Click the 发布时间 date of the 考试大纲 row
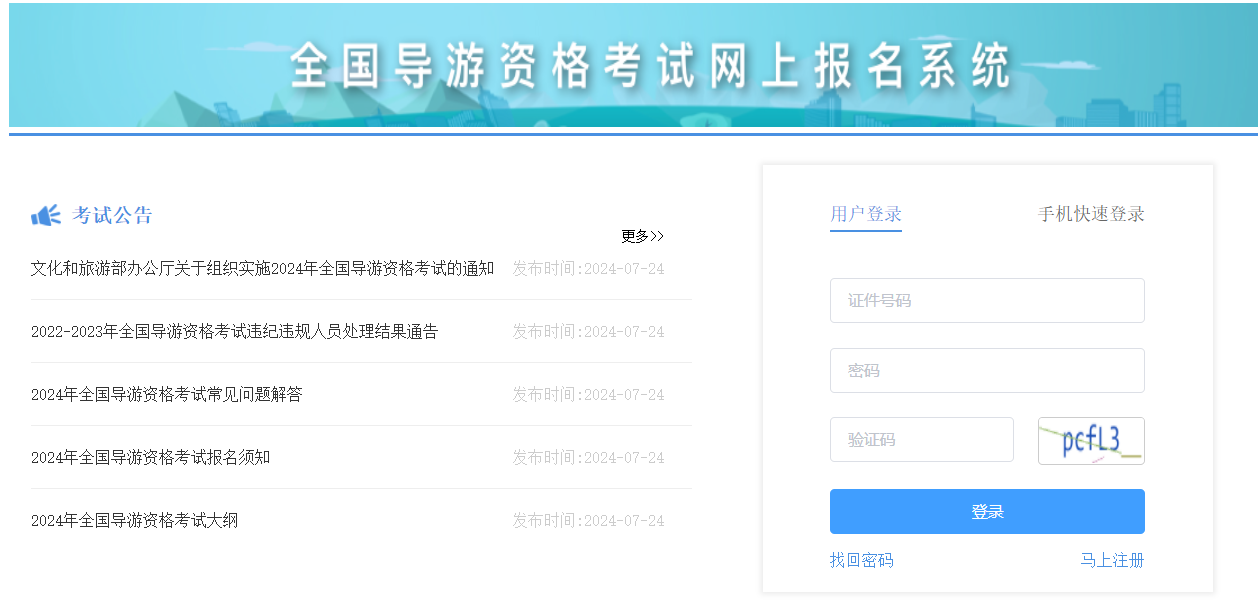 coord(588,521)
